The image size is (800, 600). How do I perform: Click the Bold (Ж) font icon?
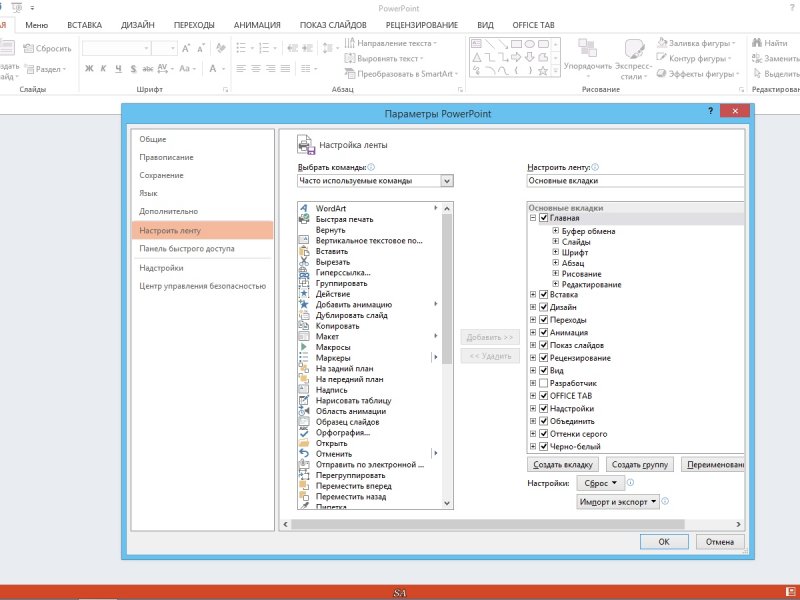(89, 68)
